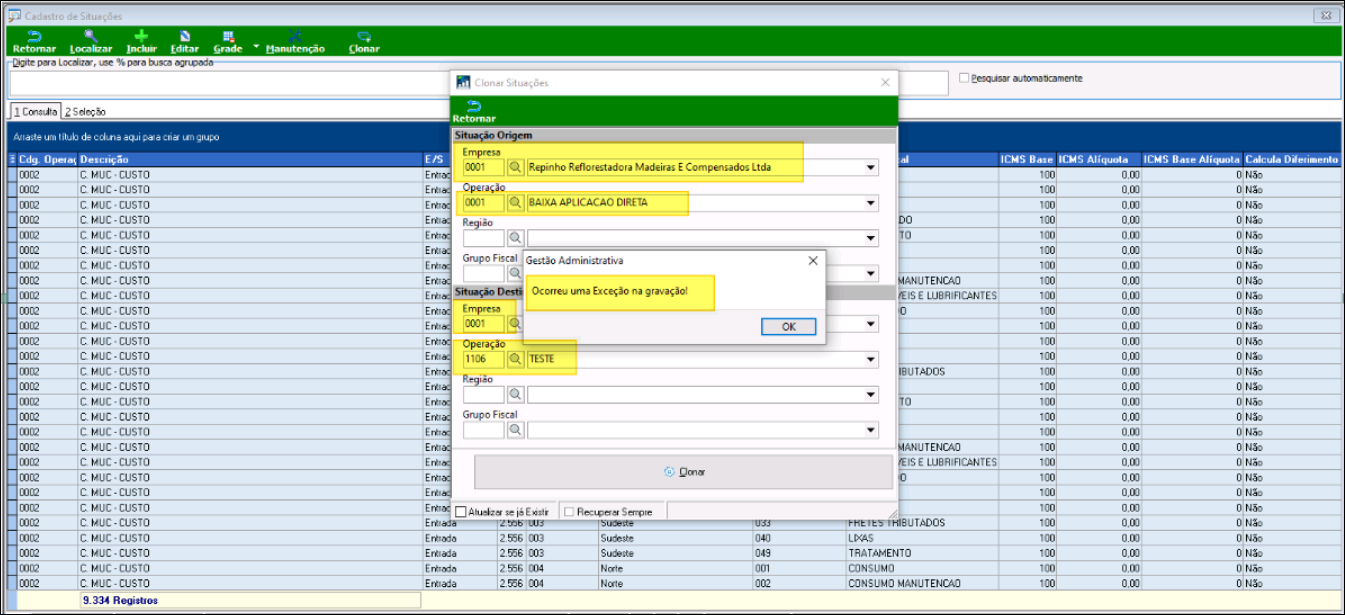Expand the origin Empresa Repinho dropdown
The width and height of the screenshot is (1345, 615).
pyautogui.click(x=870, y=168)
